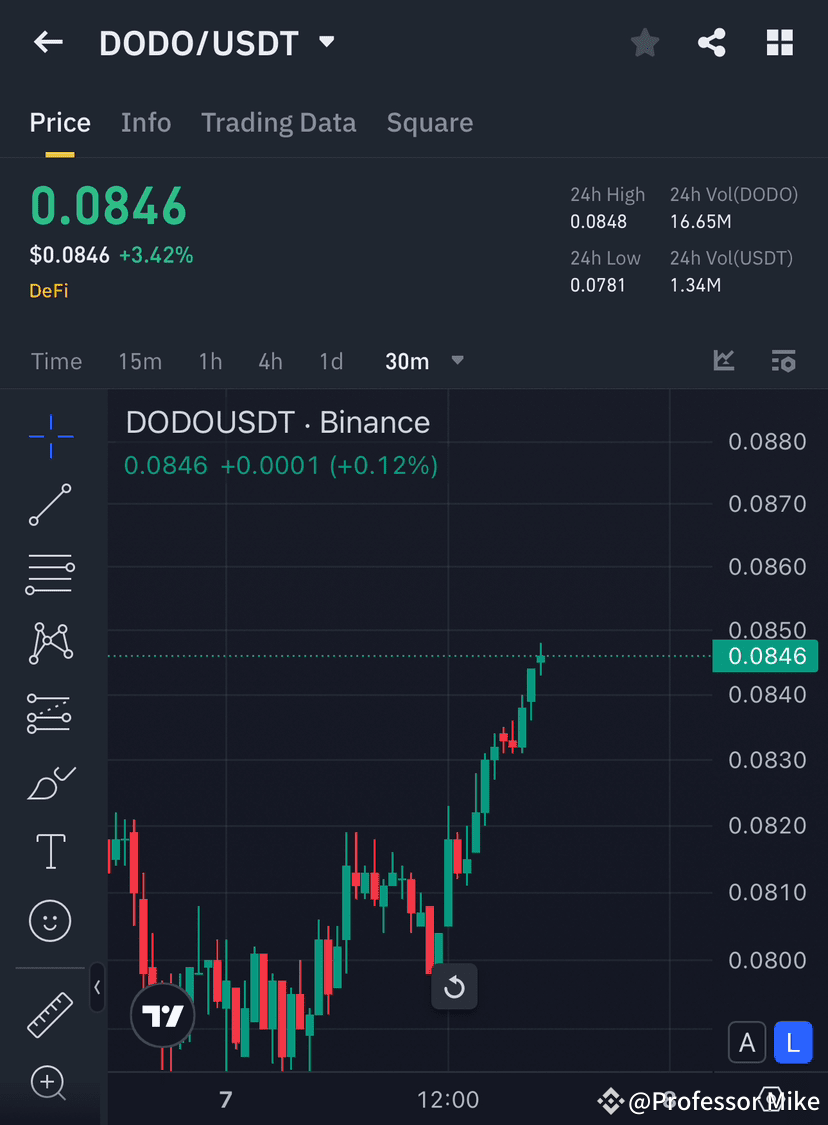Refresh the chart view

coord(454,987)
